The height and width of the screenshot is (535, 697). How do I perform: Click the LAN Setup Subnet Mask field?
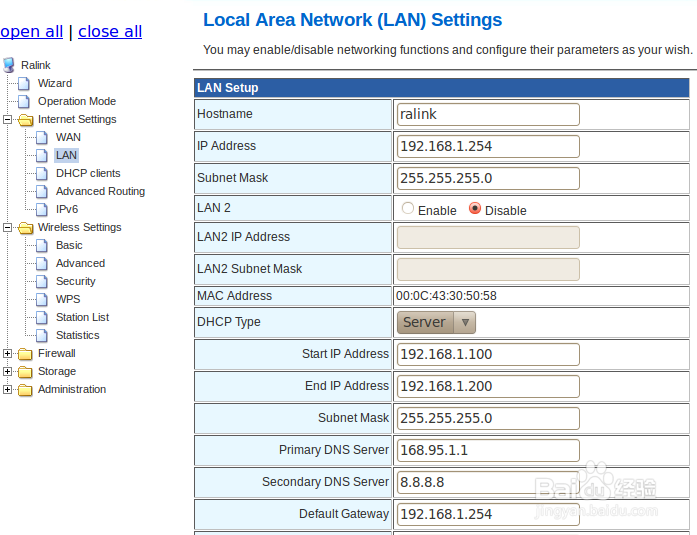(x=488, y=179)
